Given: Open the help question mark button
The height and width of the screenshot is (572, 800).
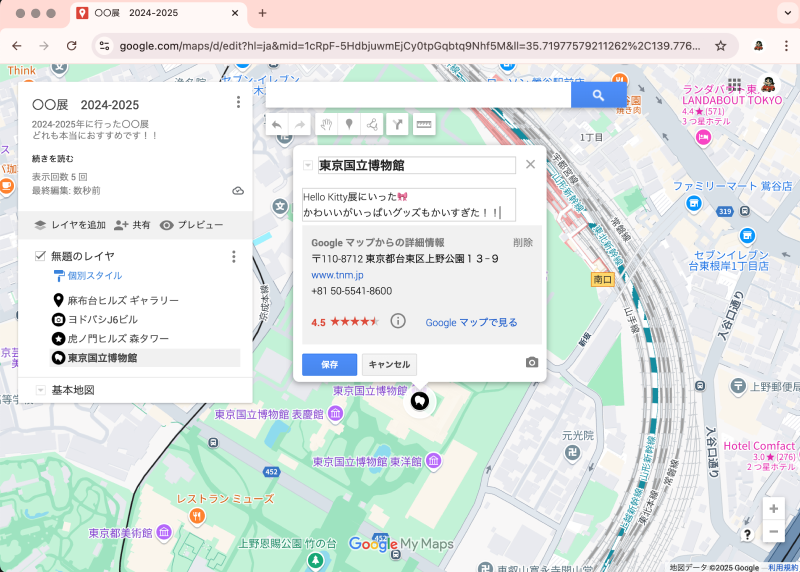Looking at the screenshot, I should tap(747, 534).
